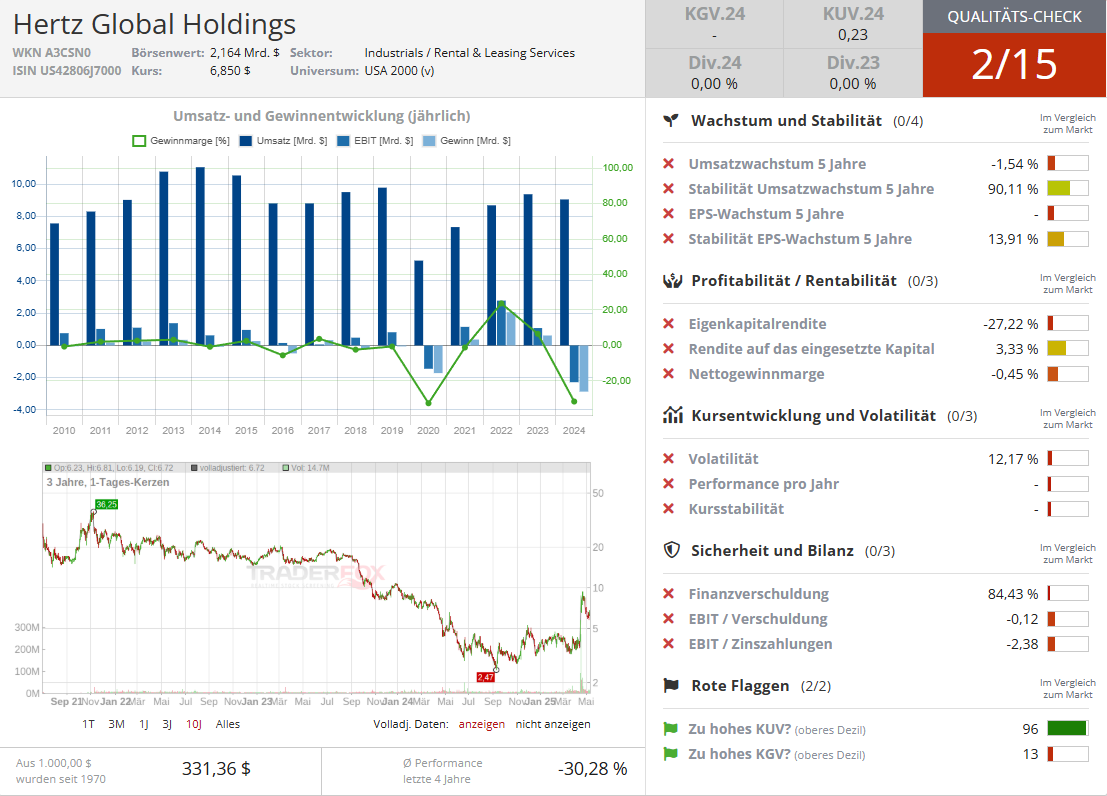
Task: Click the 84,43 % Finanzverschuldung value
Action: [1013, 594]
